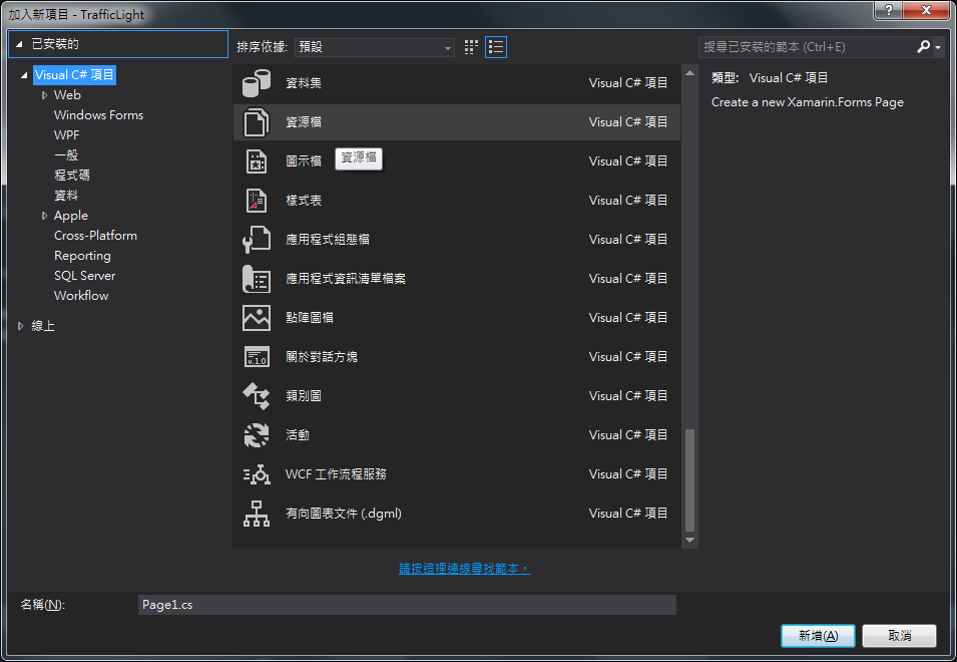Image resolution: width=957 pixels, height=662 pixels.
Task: Click the 樣式表 stylesheet icon
Action: tap(256, 200)
